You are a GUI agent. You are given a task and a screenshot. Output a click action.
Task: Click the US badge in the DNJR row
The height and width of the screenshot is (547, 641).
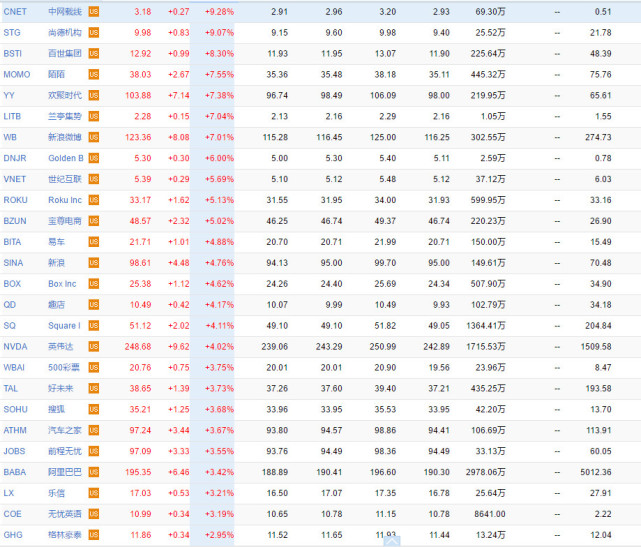pos(94,158)
